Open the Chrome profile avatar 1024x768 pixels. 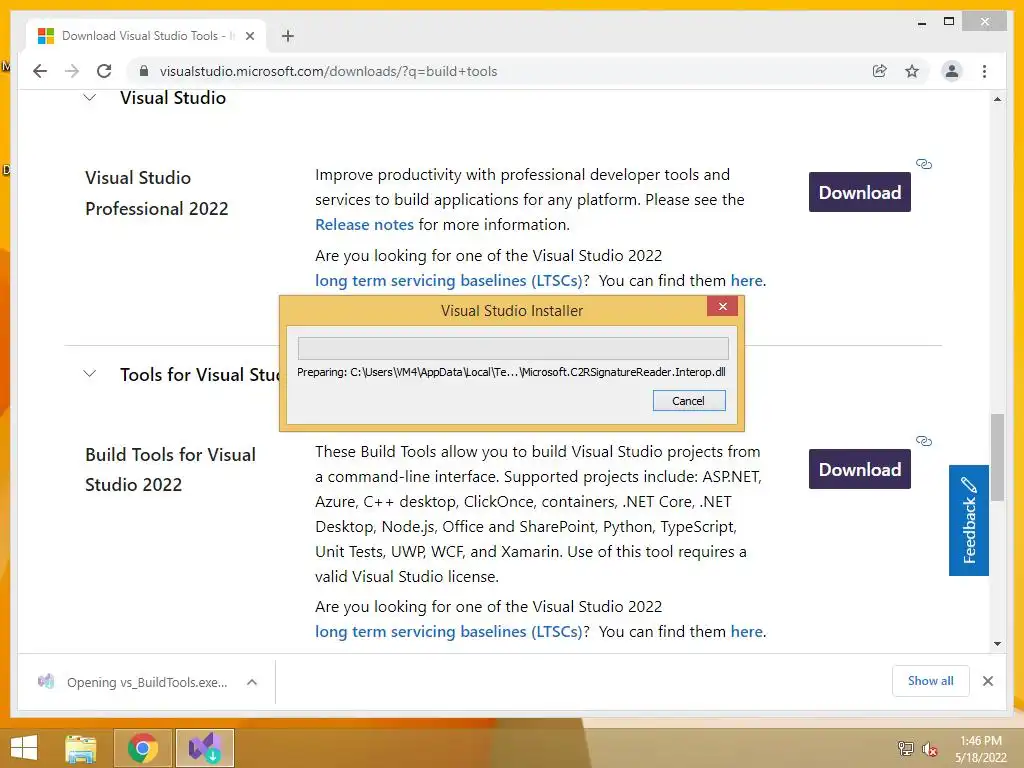(x=952, y=71)
